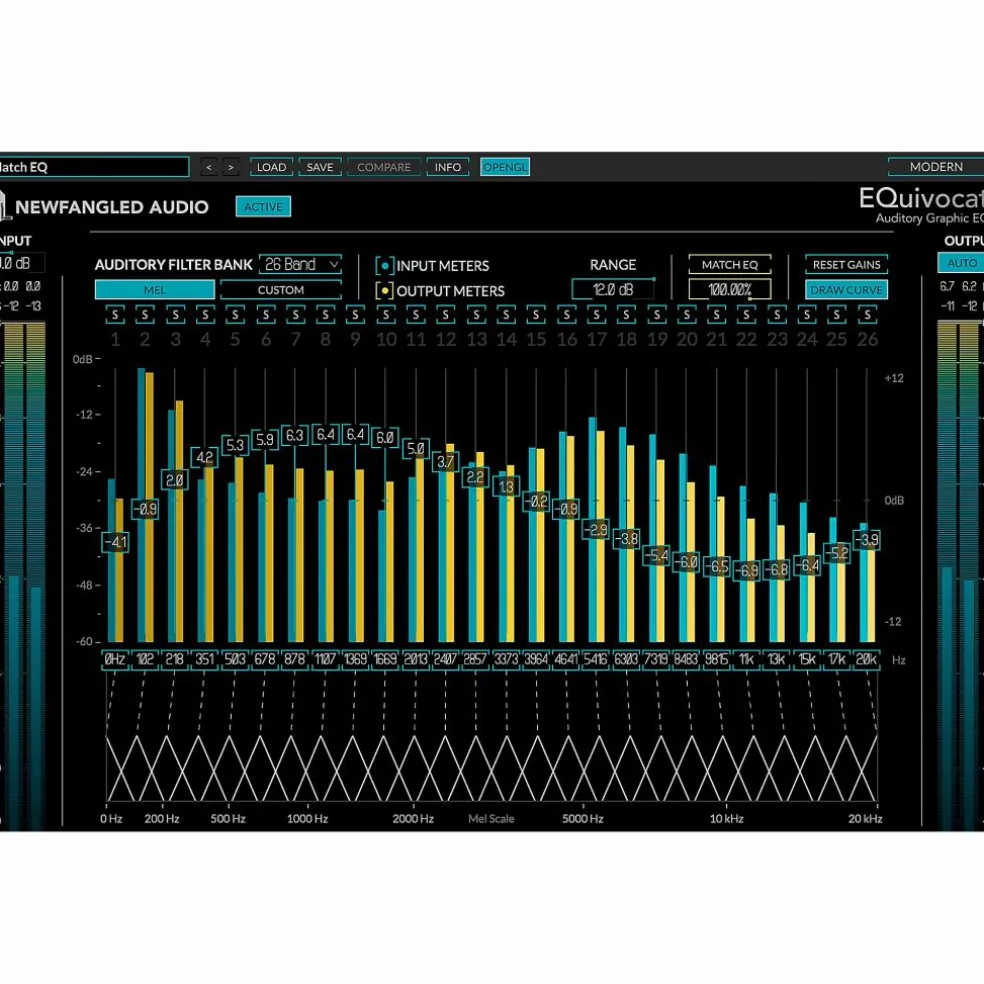Toggle the OPENGL rendering button
984x984 pixels.
tap(505, 167)
